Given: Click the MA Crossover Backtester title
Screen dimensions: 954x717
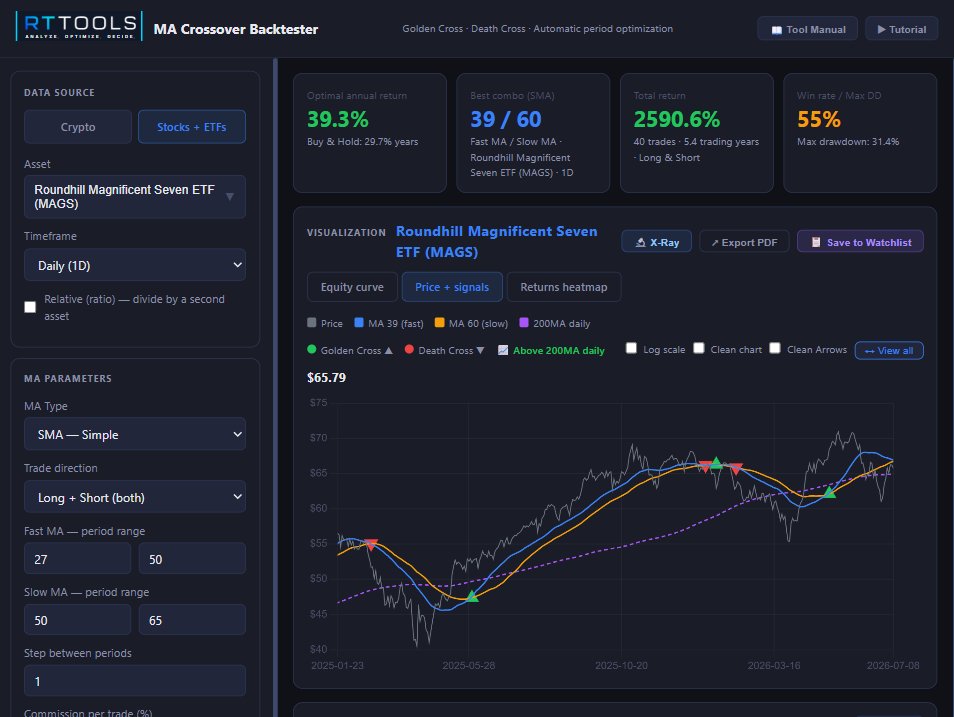Looking at the screenshot, I should click(235, 29).
